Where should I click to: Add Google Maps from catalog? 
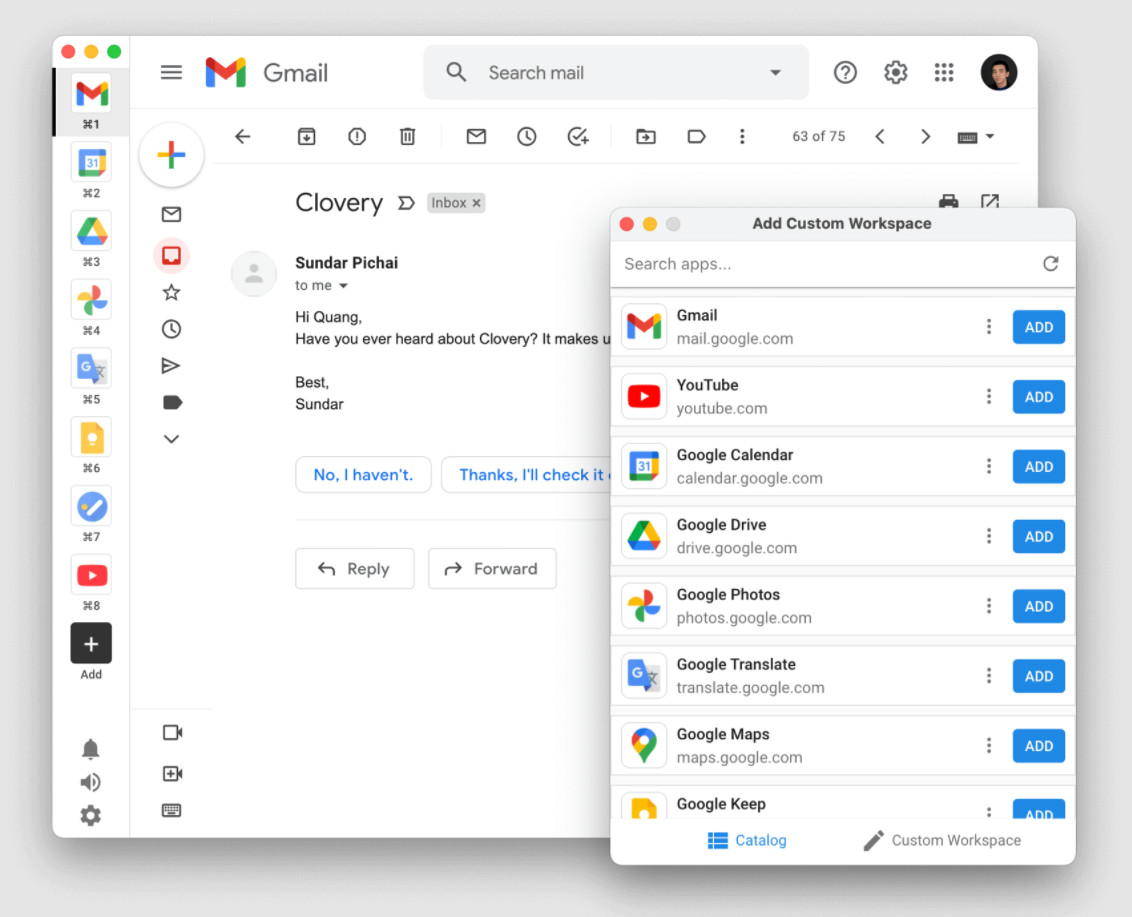[1038, 746]
